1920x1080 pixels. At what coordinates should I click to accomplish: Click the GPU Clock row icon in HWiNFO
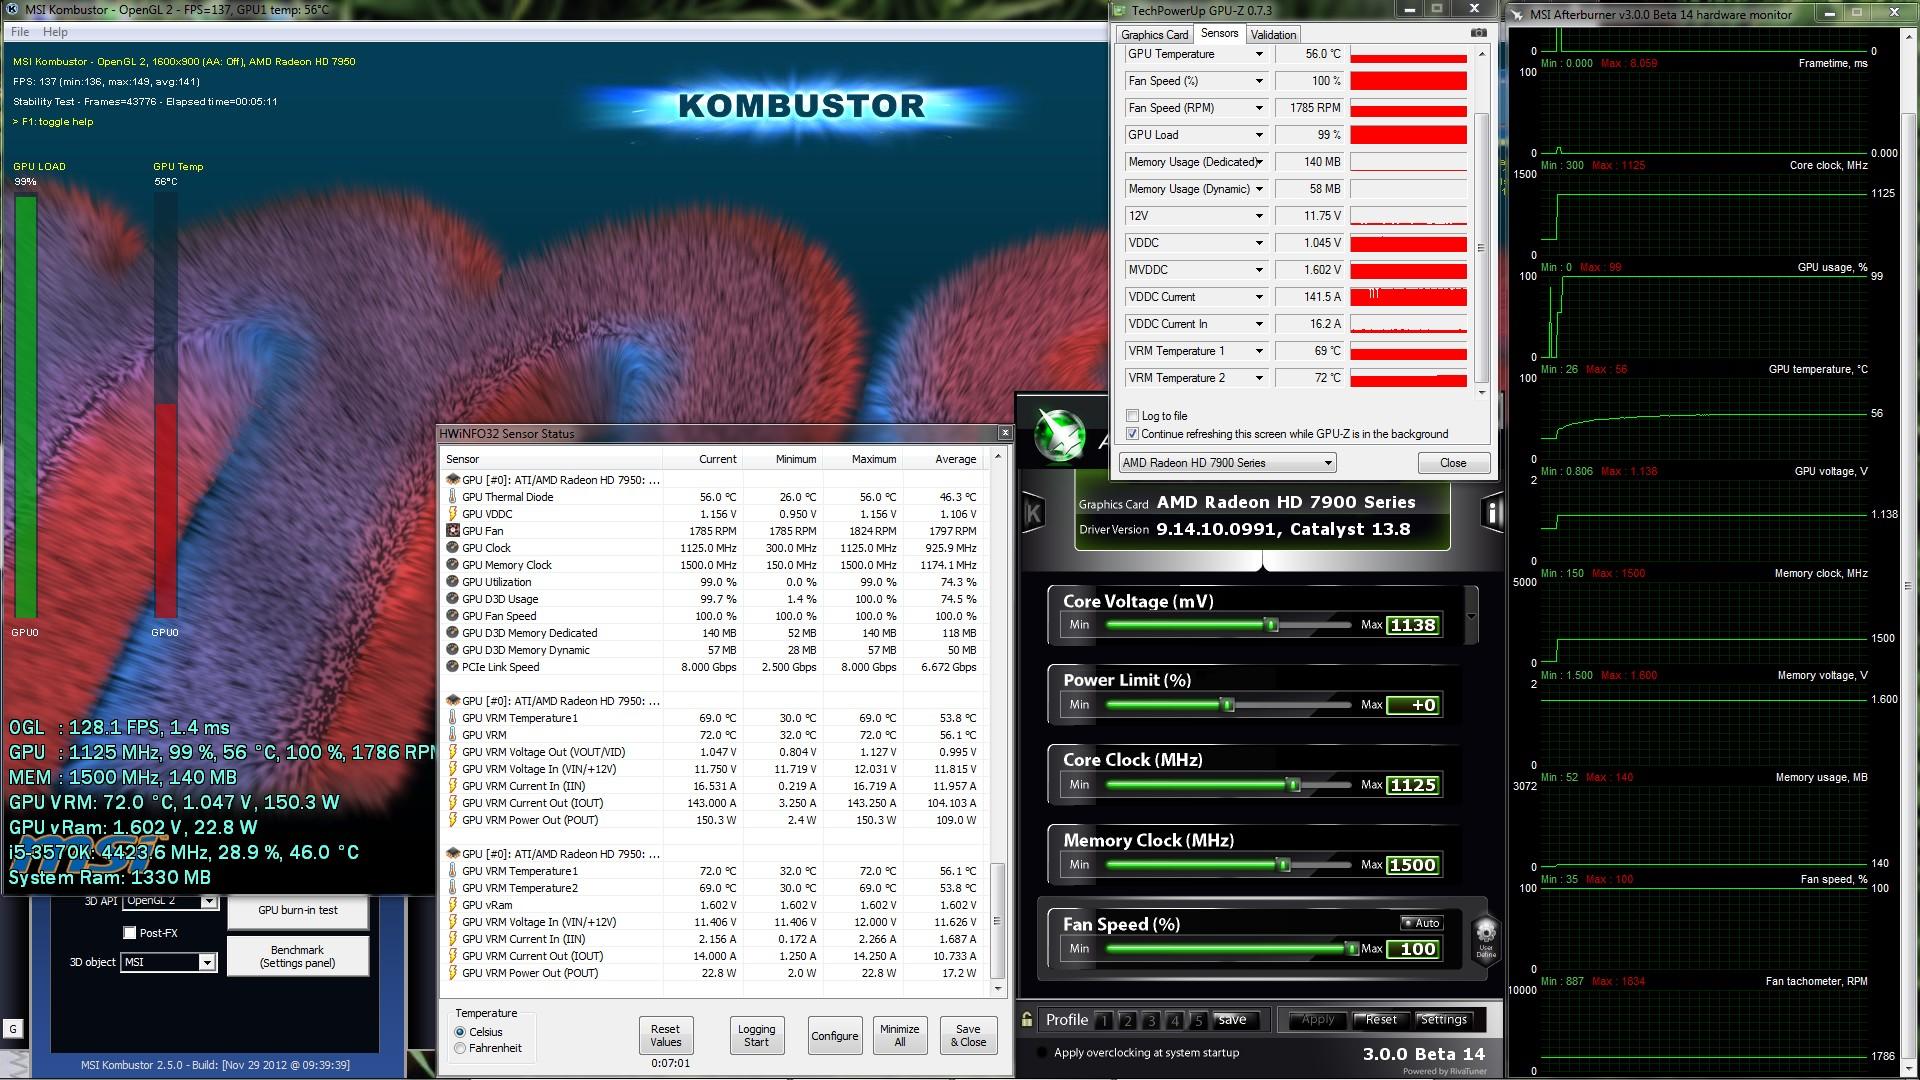(453, 548)
